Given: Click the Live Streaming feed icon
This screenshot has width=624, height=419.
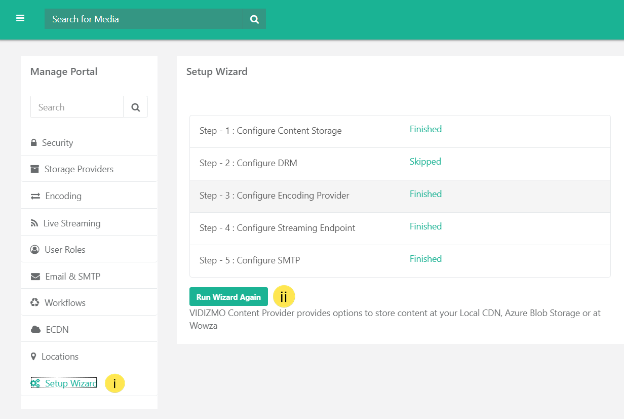Looking at the screenshot, I should pos(35,223).
